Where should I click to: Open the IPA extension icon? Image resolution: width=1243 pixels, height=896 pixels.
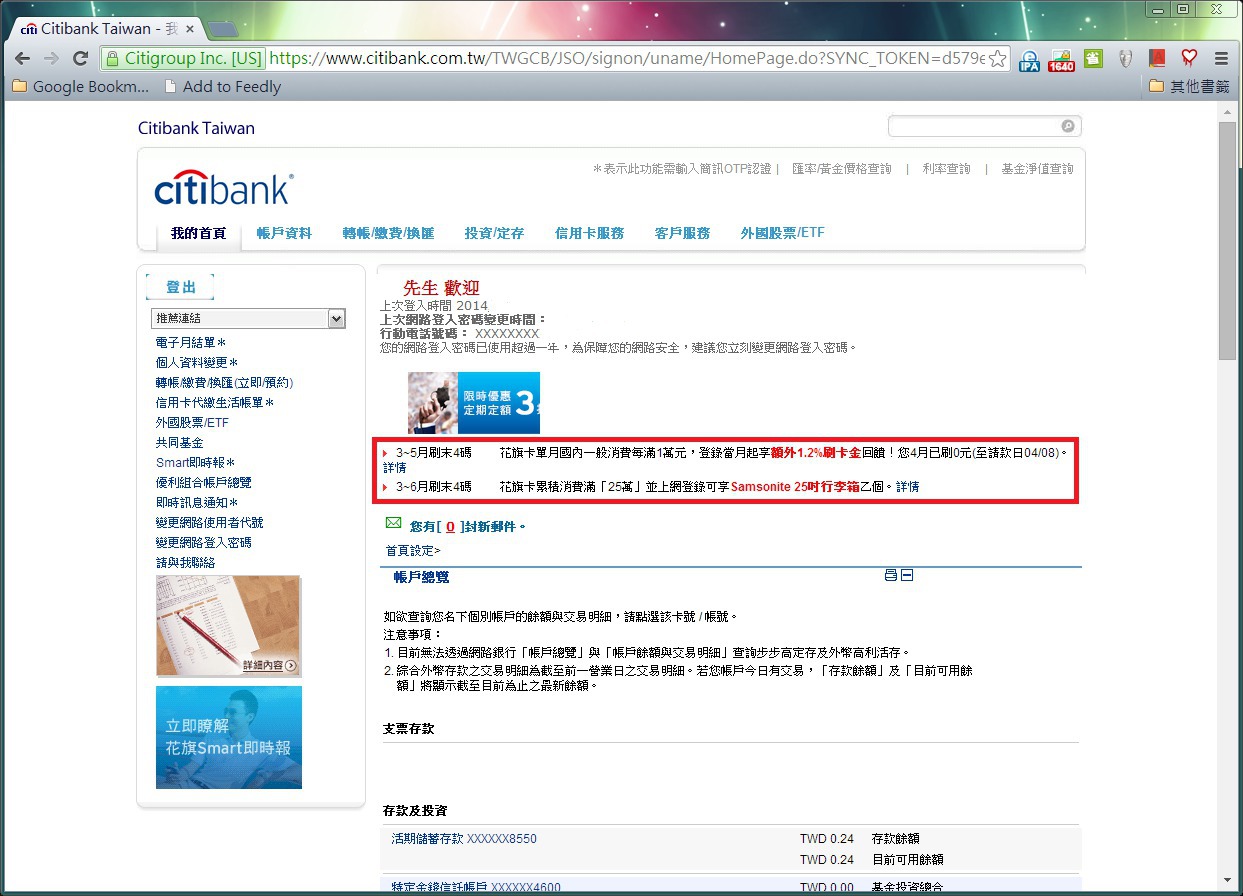click(1029, 60)
